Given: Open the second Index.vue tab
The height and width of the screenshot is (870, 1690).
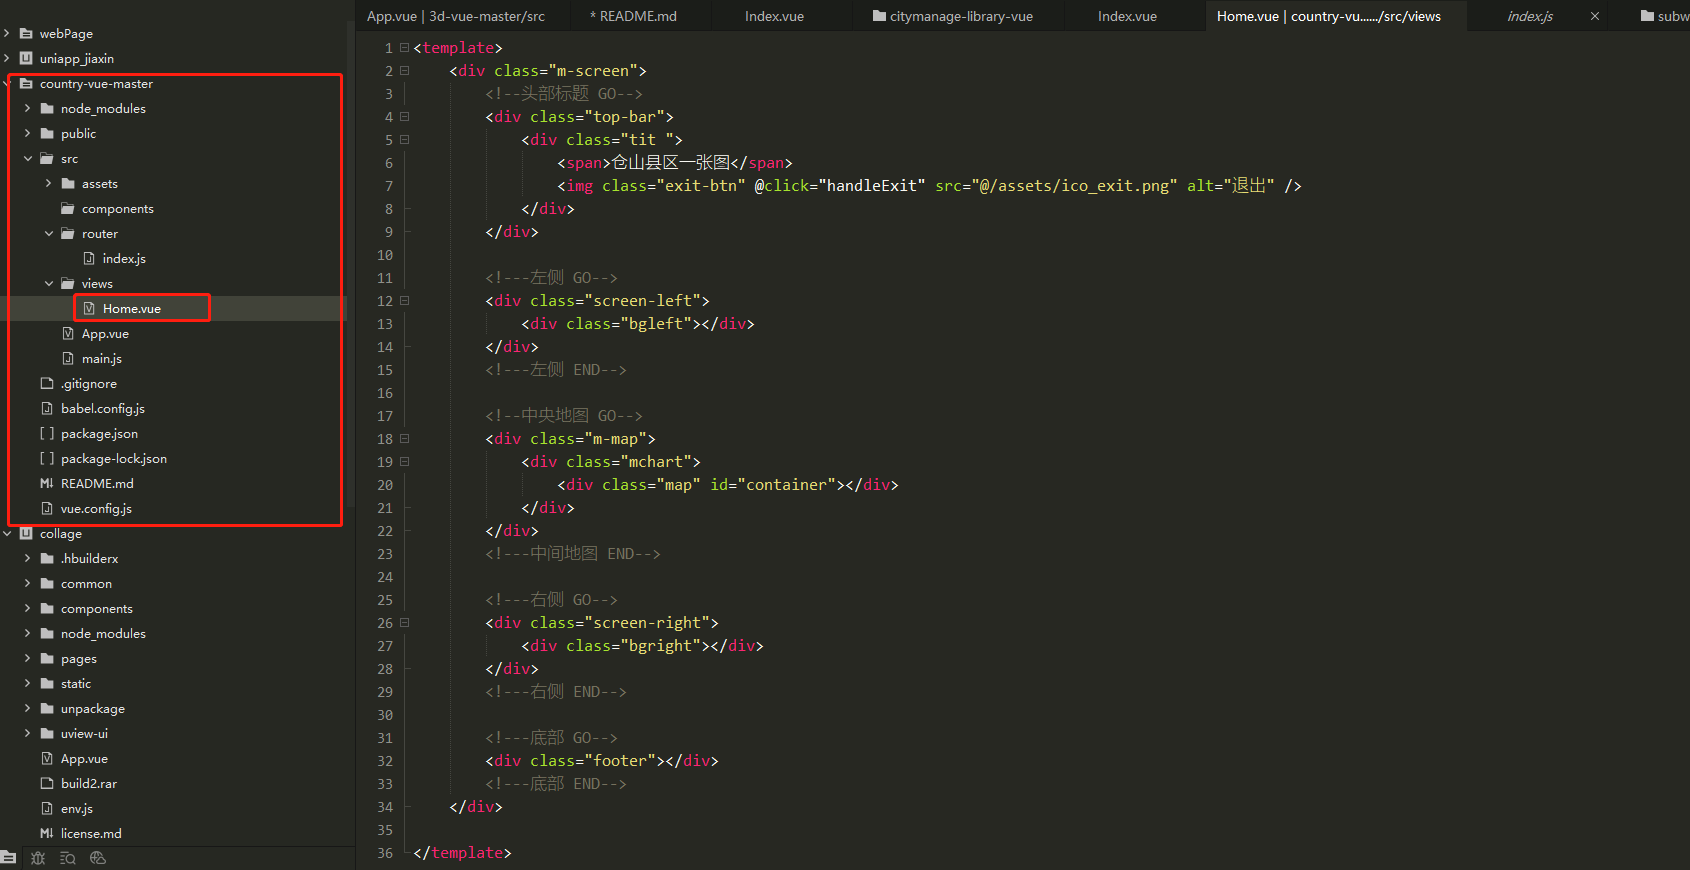Looking at the screenshot, I should (x=1127, y=16).
